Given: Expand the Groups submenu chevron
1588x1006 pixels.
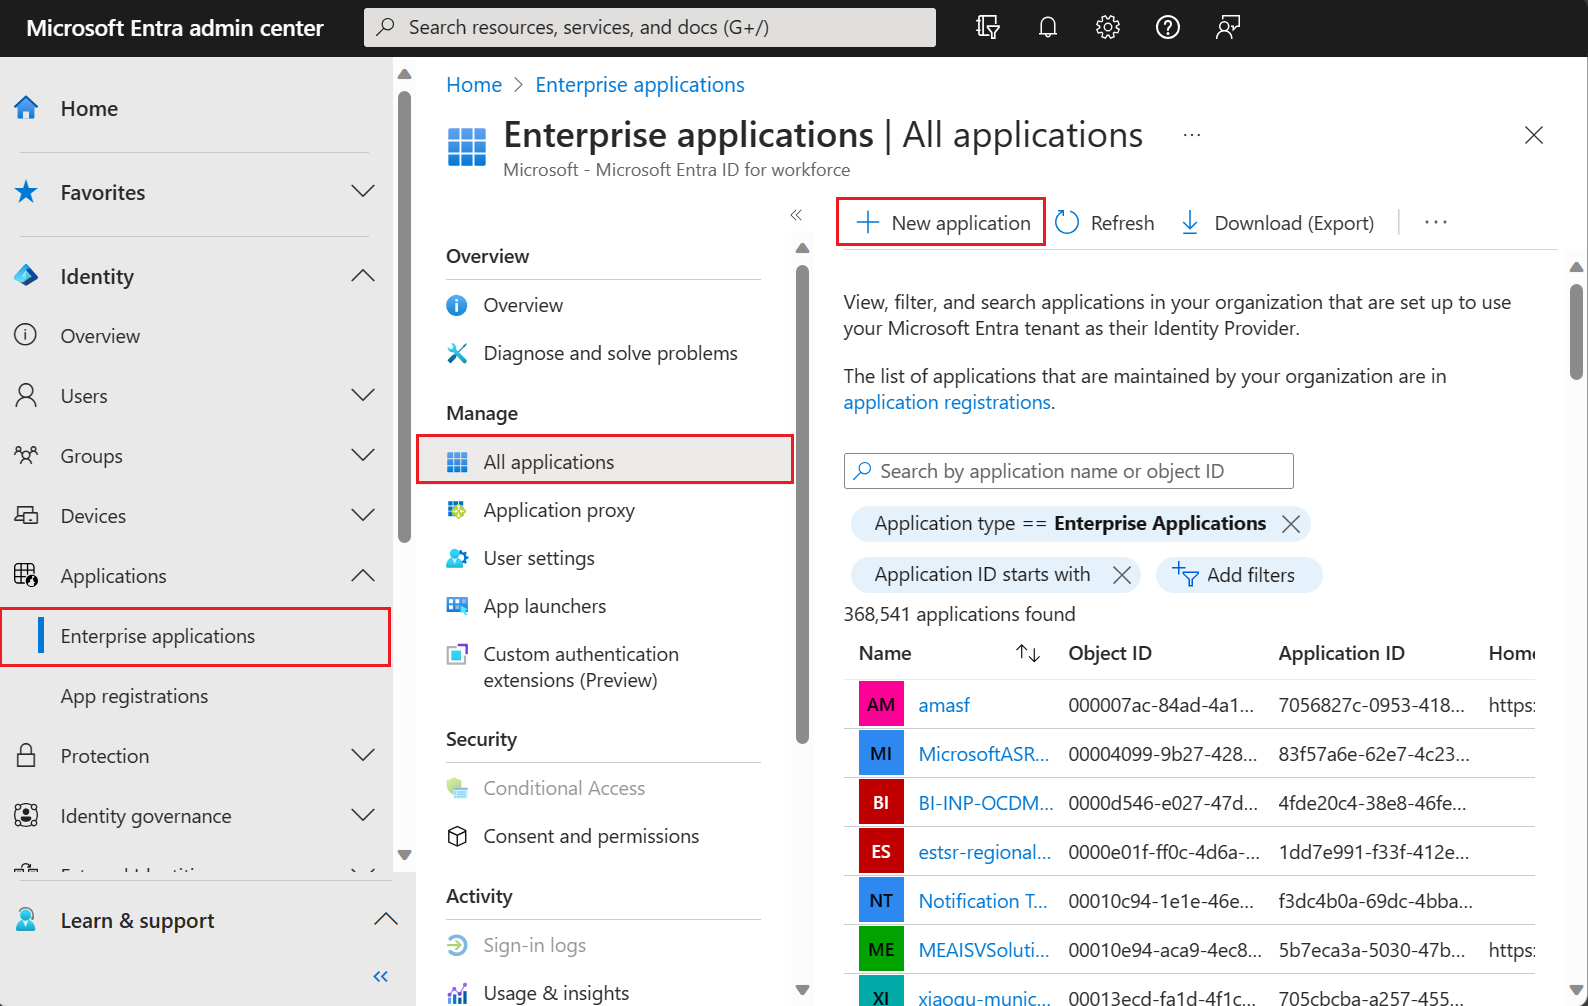Looking at the screenshot, I should pos(363,455).
